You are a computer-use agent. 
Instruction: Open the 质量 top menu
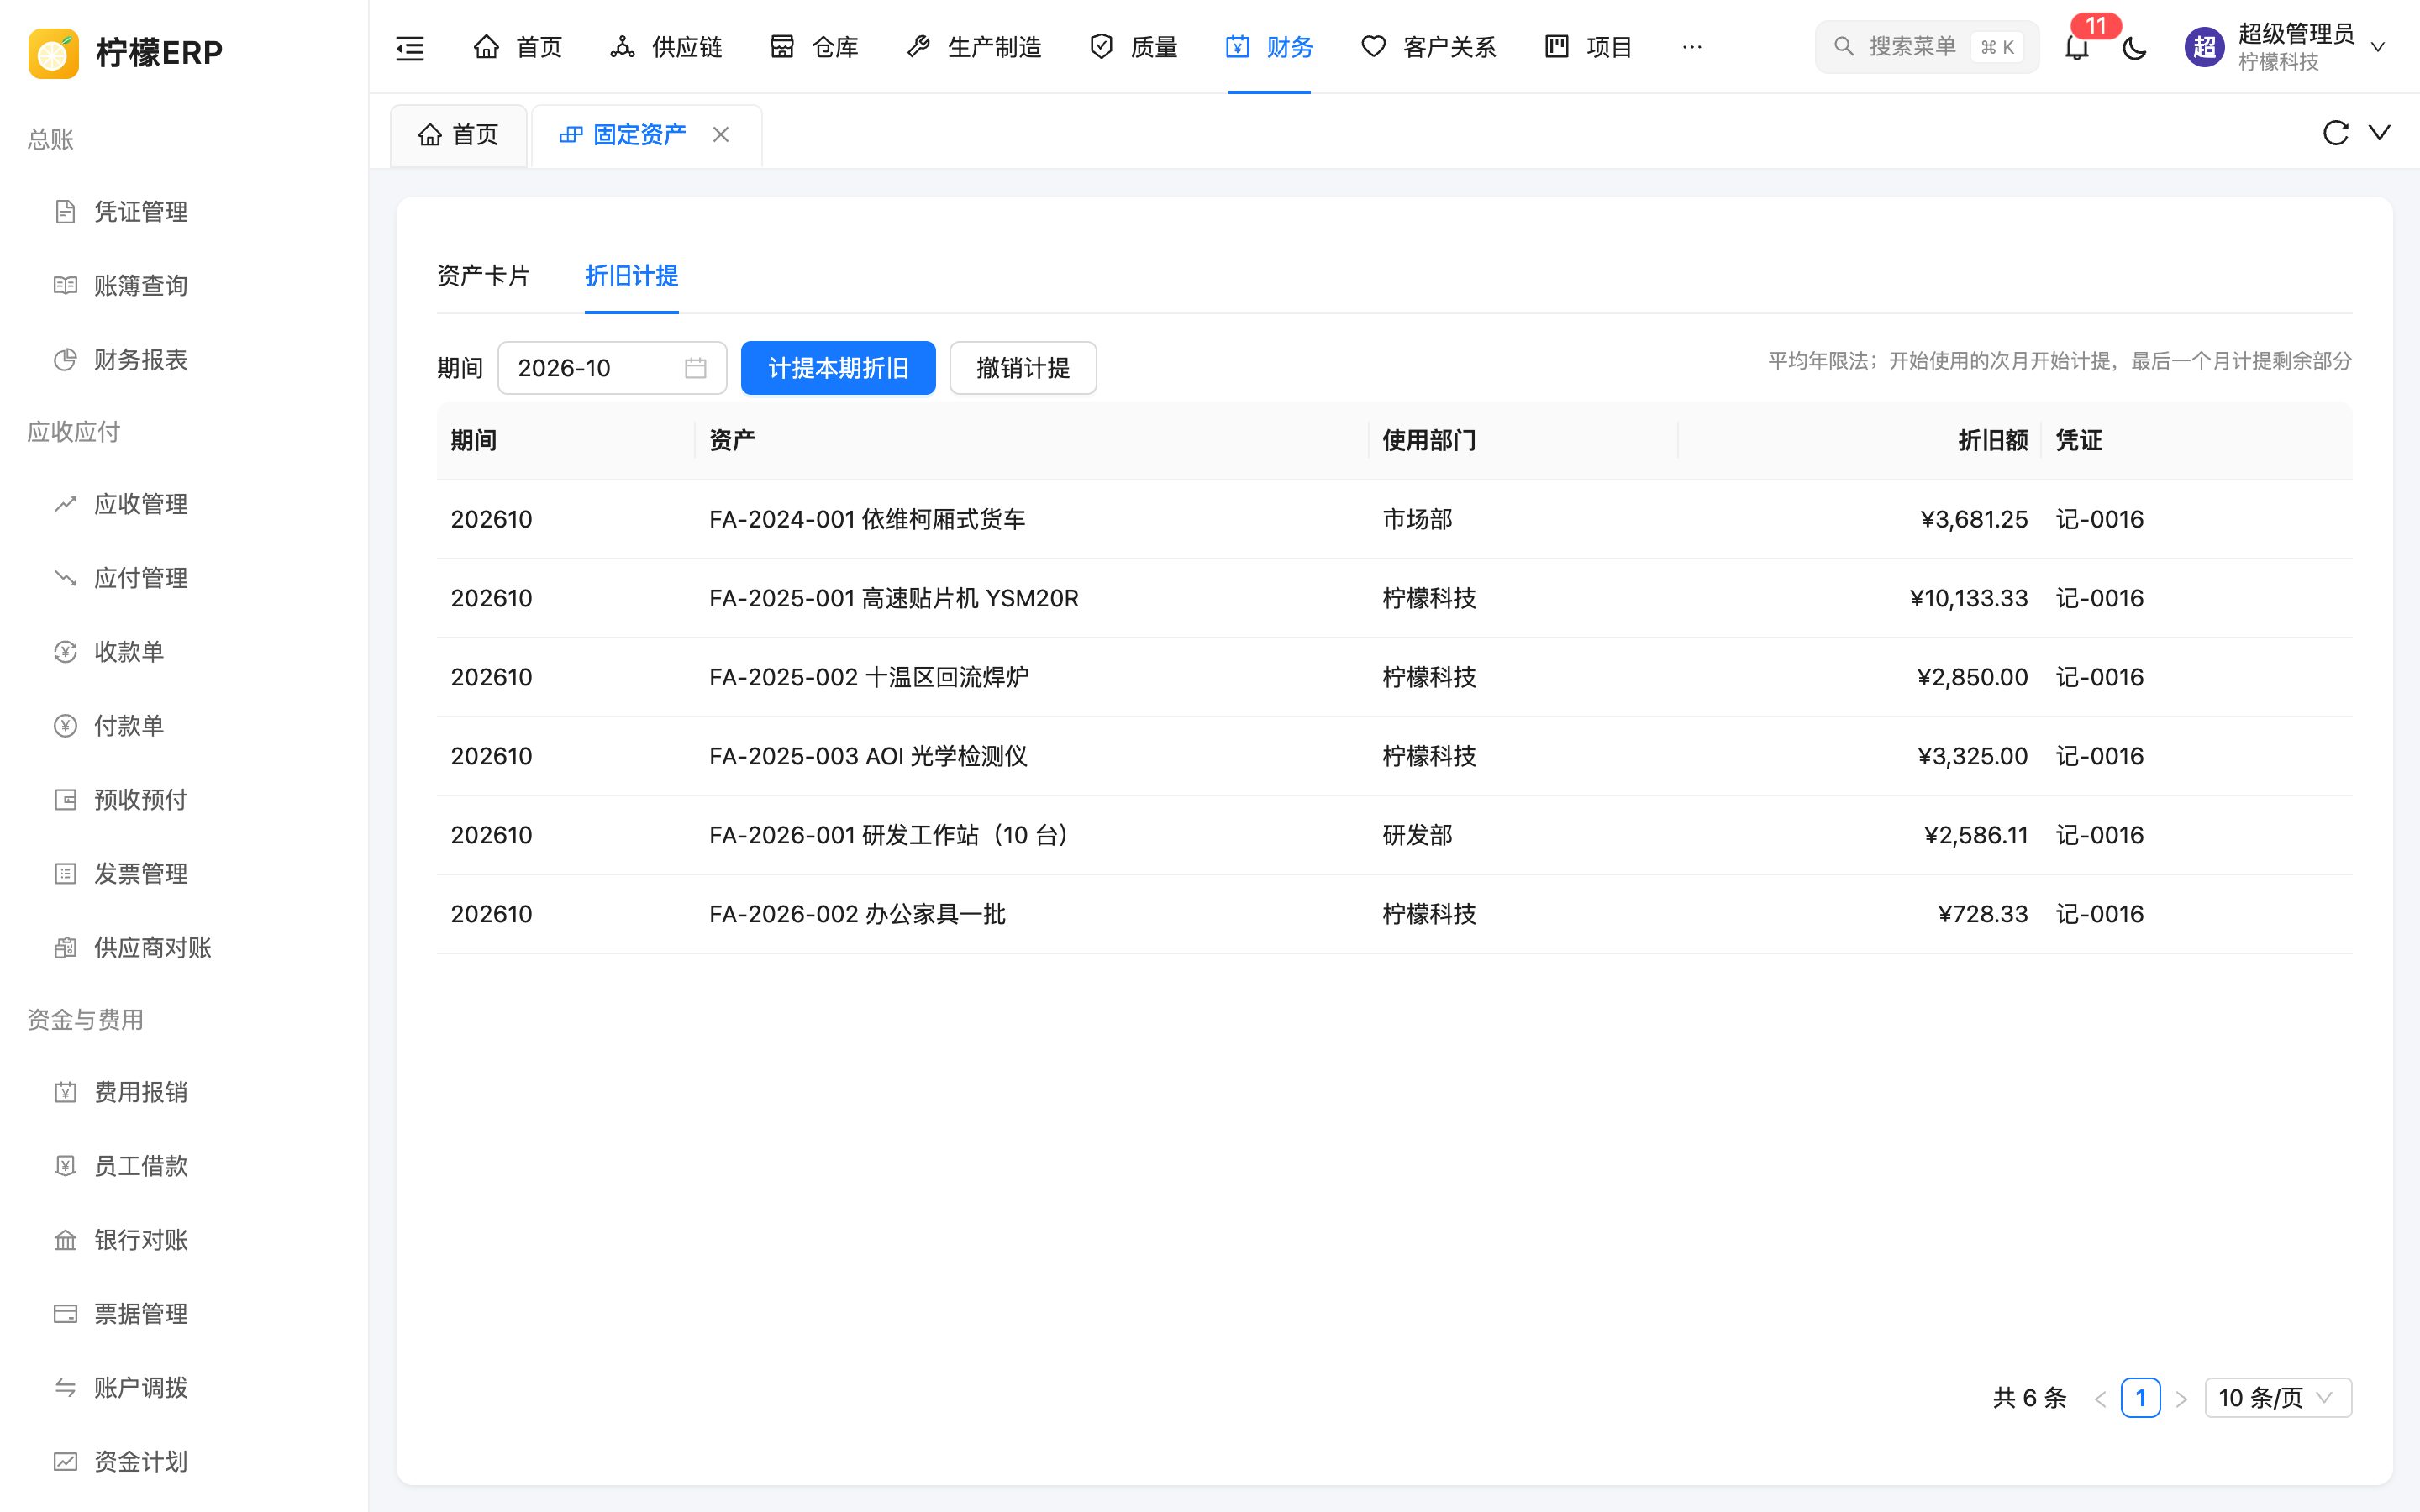tap(1133, 47)
